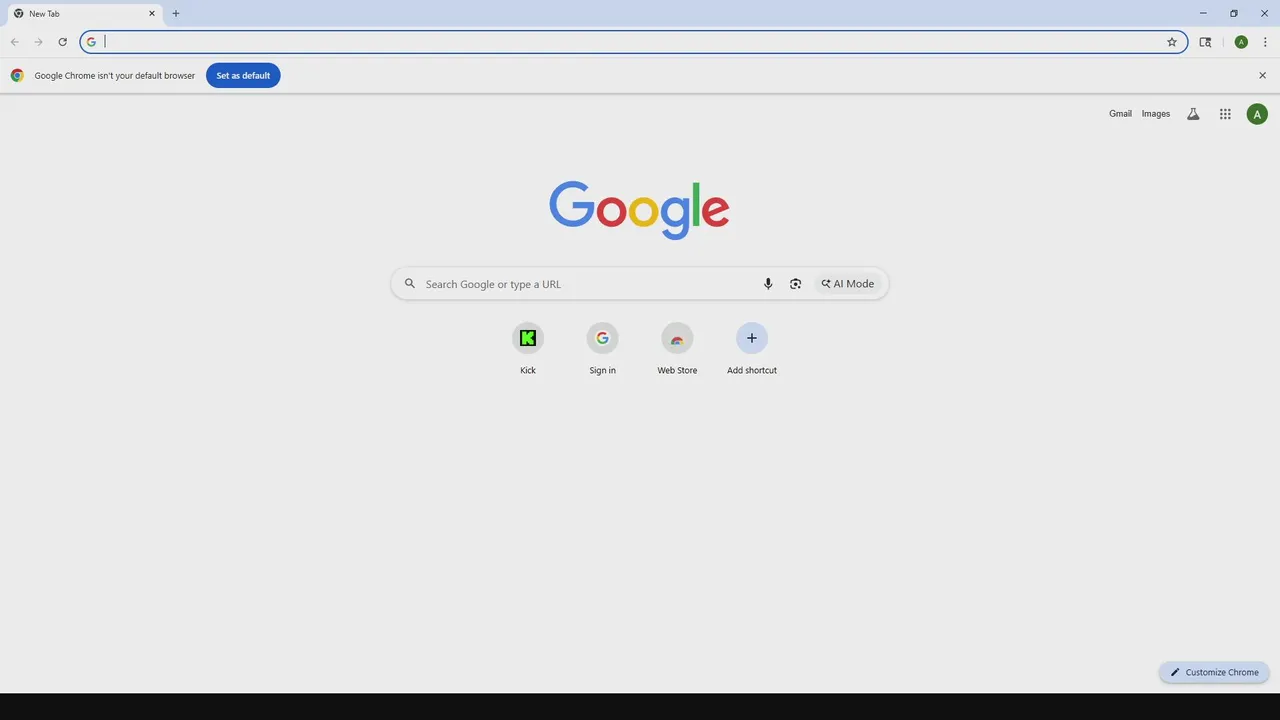1280x720 pixels.
Task: Click the back navigation arrow
Action: point(14,42)
